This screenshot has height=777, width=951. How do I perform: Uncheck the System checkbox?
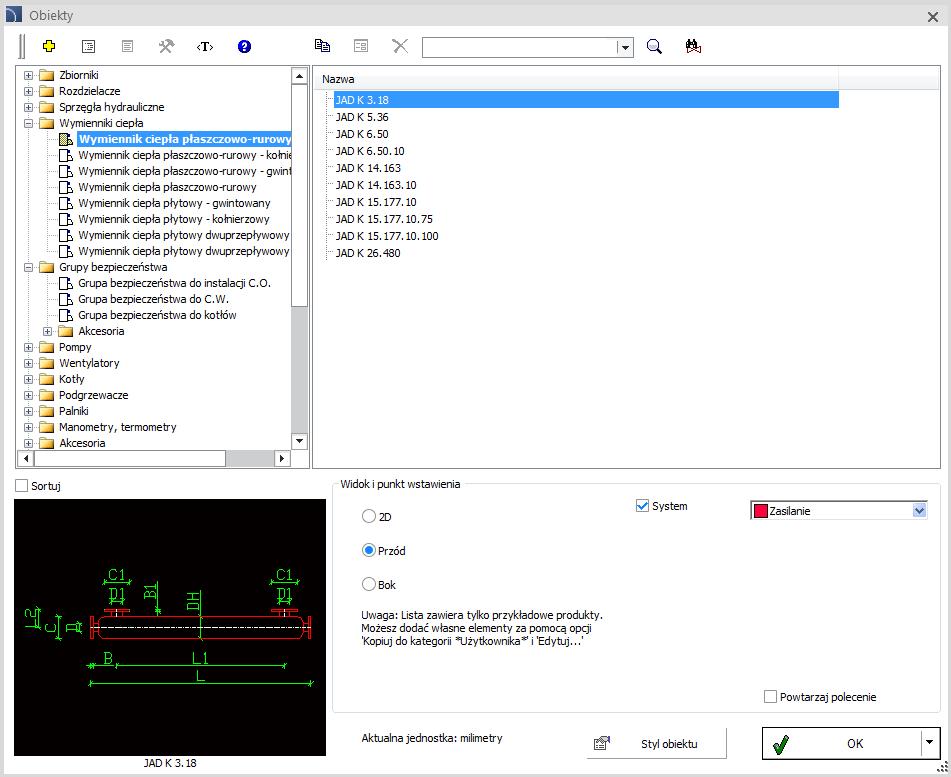(x=642, y=506)
